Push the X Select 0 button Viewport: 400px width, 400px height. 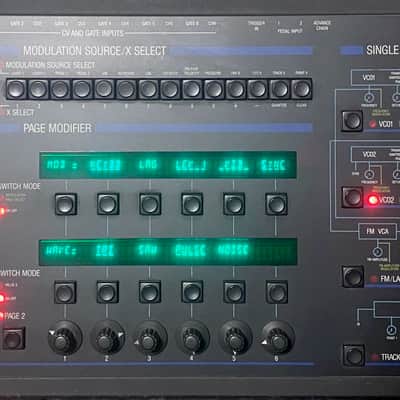[x=214, y=89]
